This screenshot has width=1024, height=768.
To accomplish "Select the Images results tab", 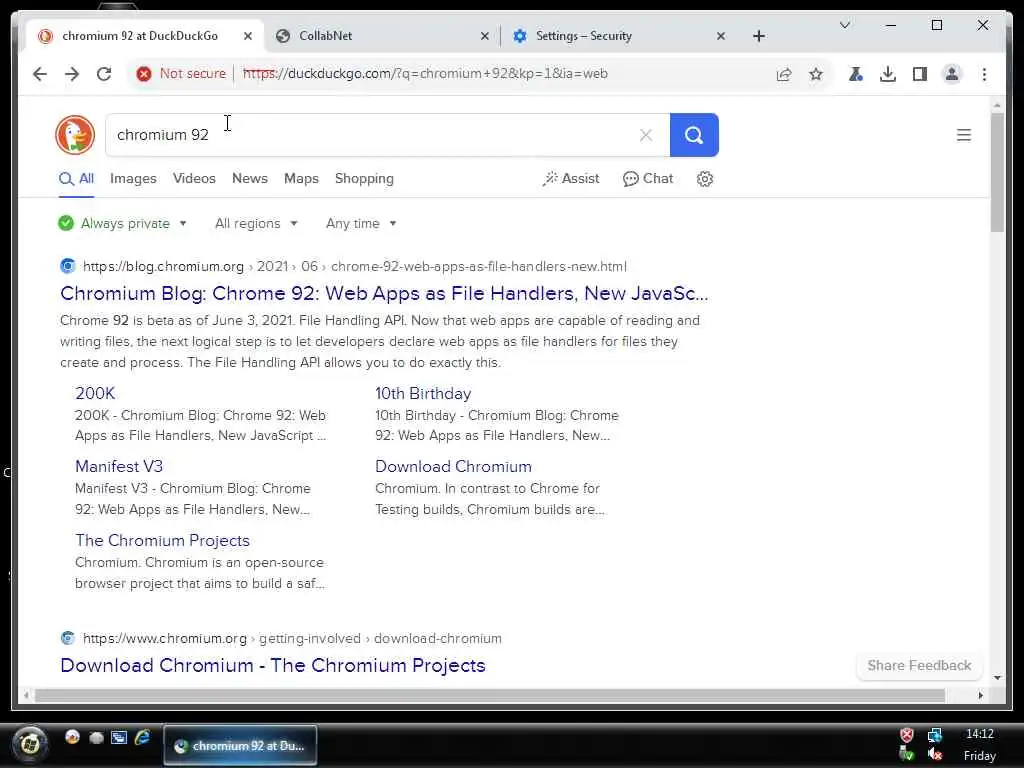I will 133,179.
